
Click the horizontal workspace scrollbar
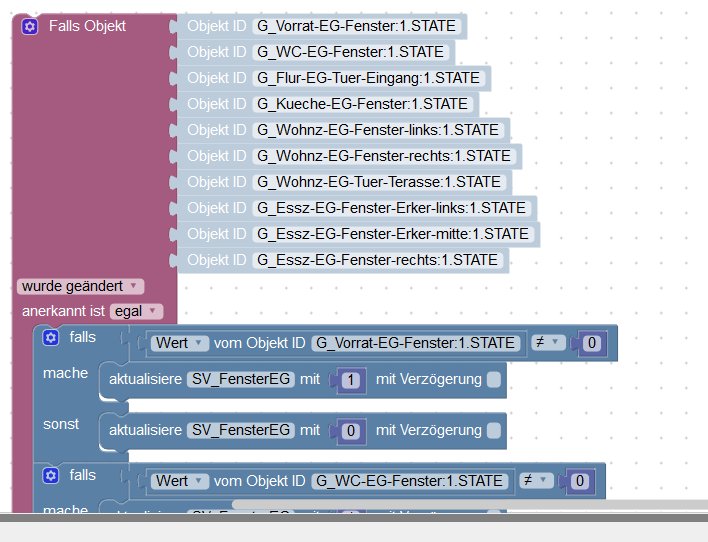(x=470, y=504)
